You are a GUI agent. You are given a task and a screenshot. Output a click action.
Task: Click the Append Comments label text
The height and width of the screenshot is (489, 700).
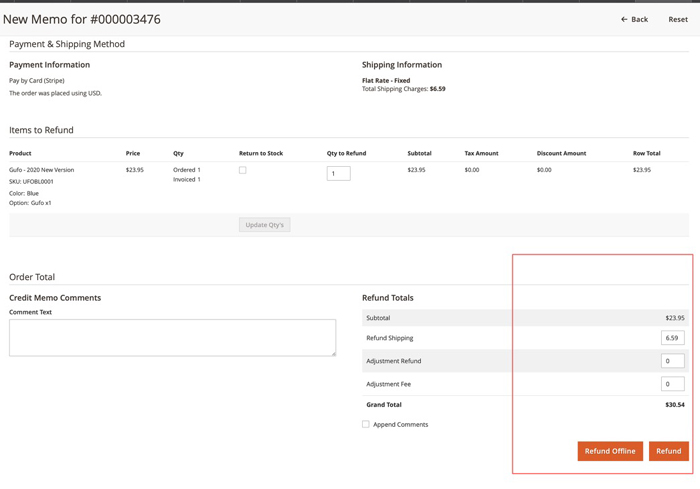400,424
